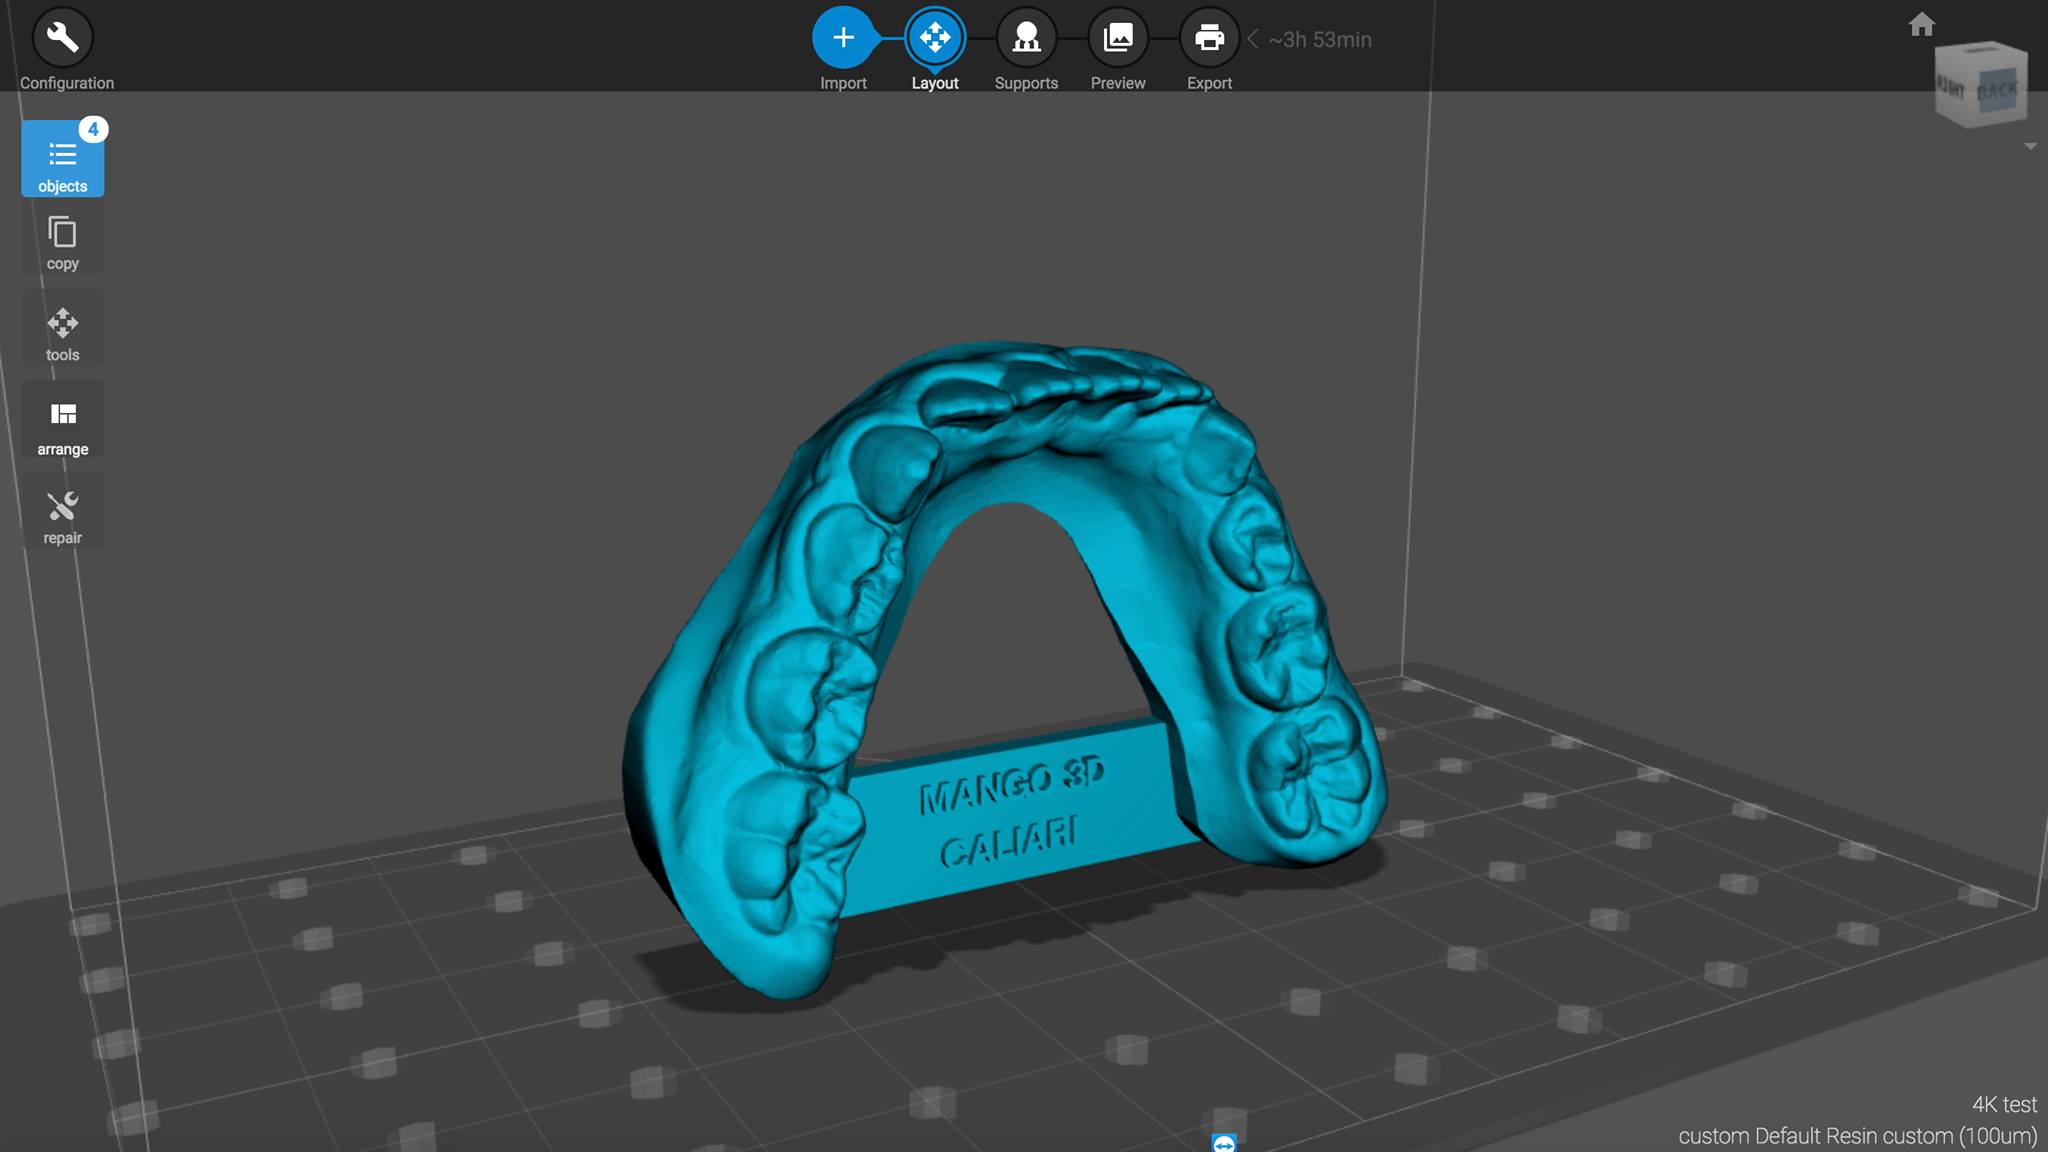
Task: Open the tools move panel
Action: point(63,333)
